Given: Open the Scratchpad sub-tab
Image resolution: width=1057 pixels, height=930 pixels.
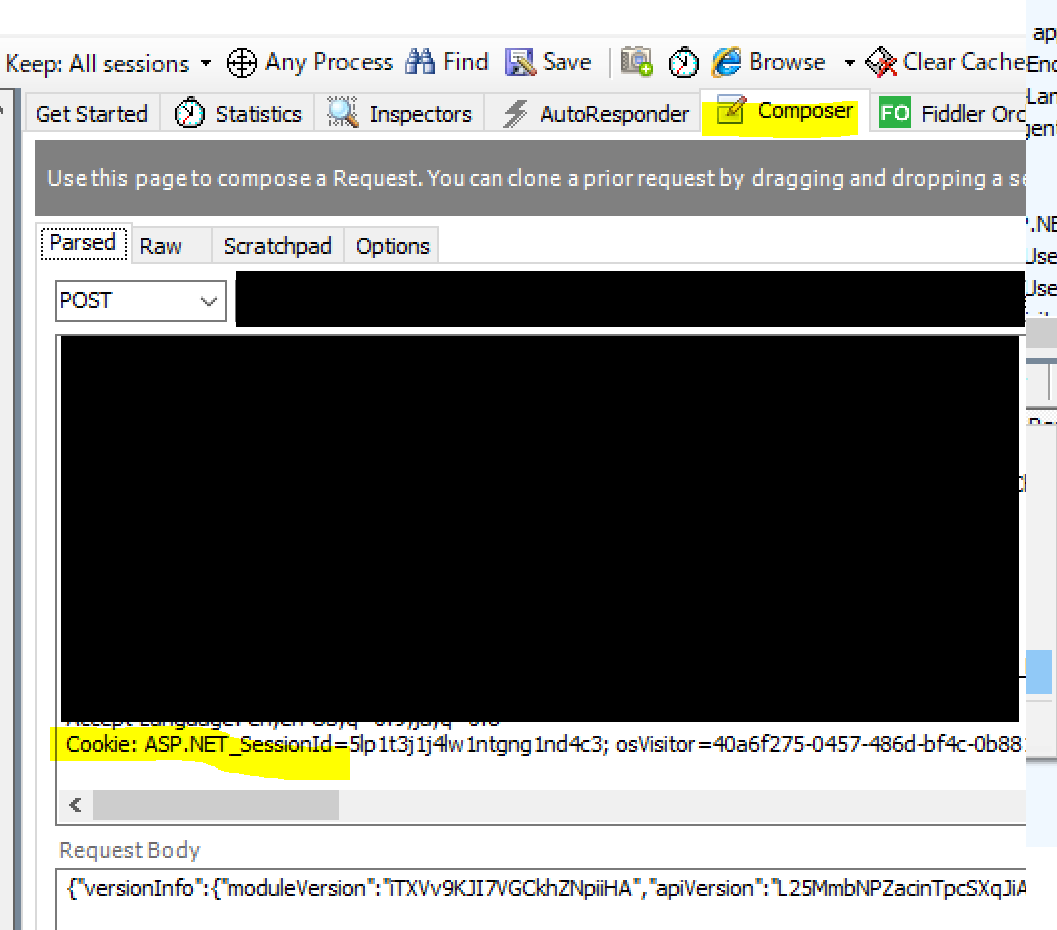Looking at the screenshot, I should [278, 246].
